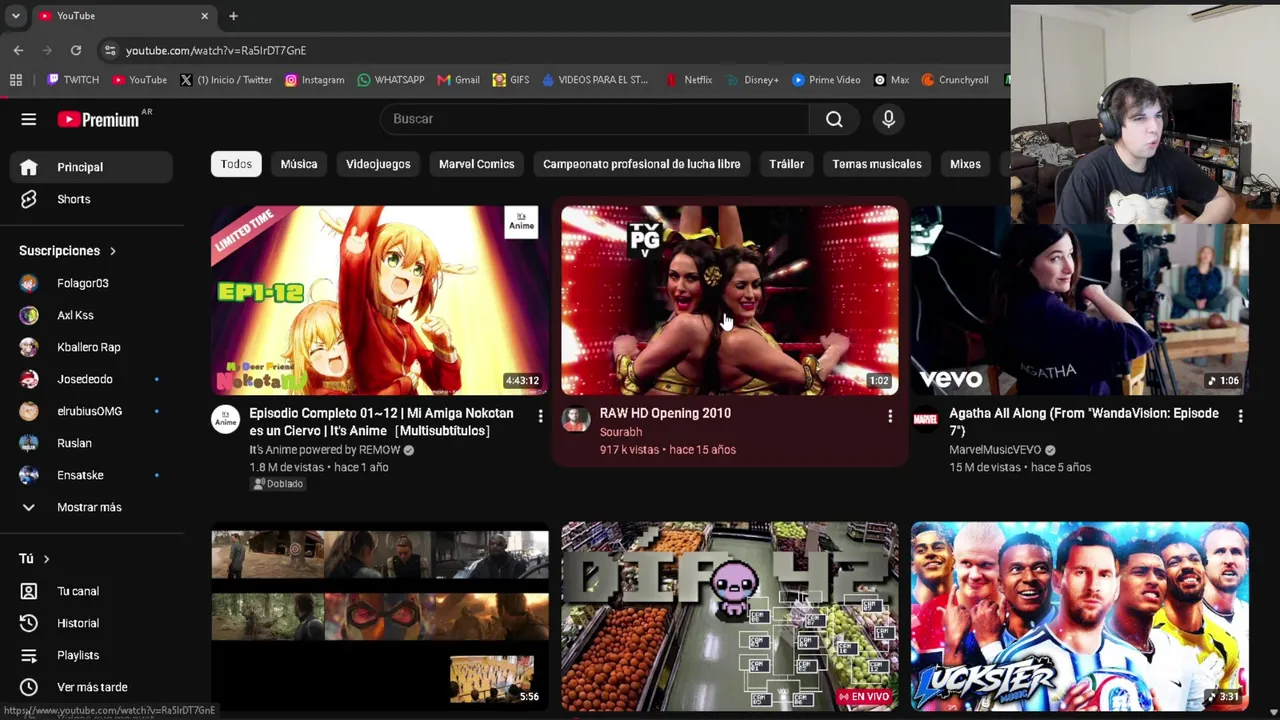
Task: Play the Agatha All Along vevo thumbnail
Action: 1080,300
